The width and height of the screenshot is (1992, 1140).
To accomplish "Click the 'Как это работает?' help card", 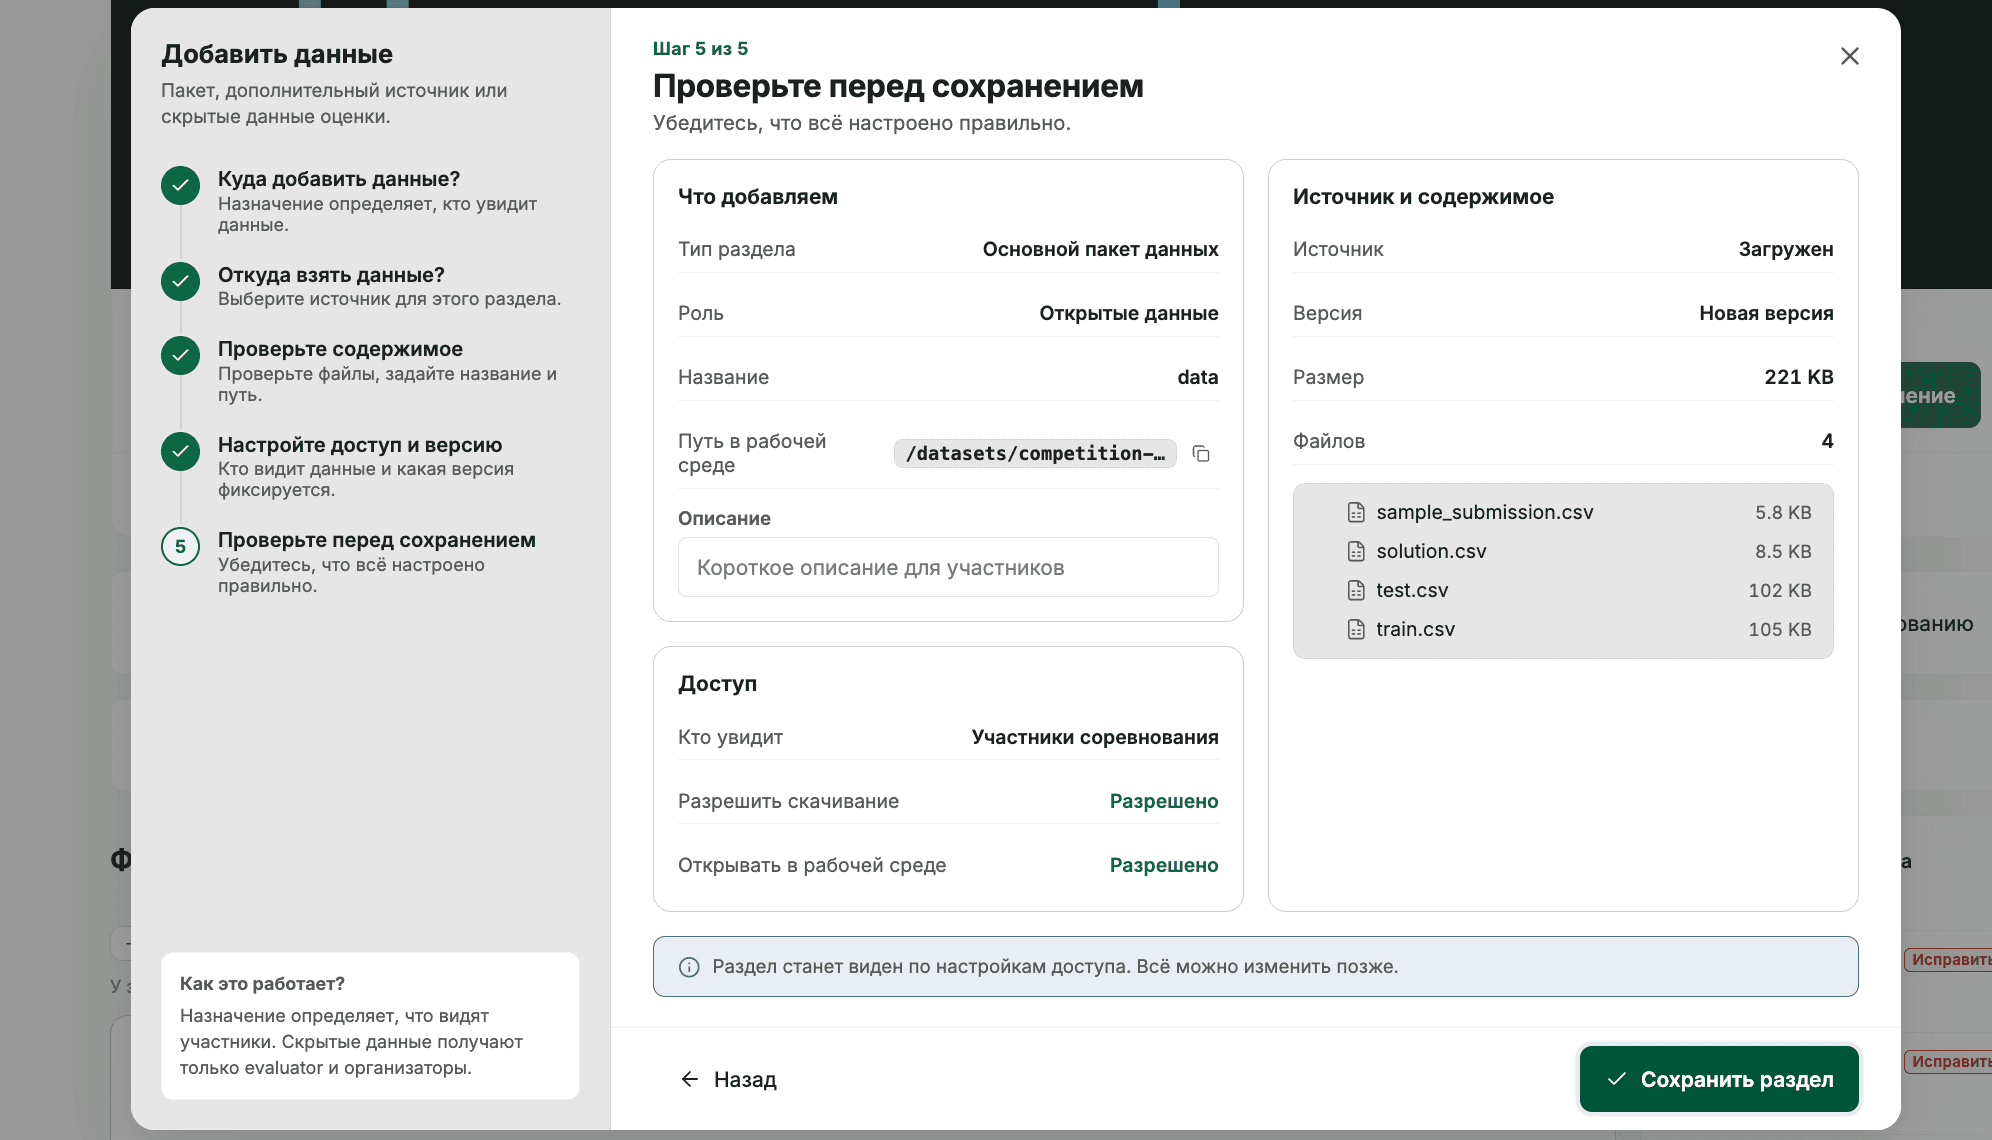I will tap(370, 1026).
